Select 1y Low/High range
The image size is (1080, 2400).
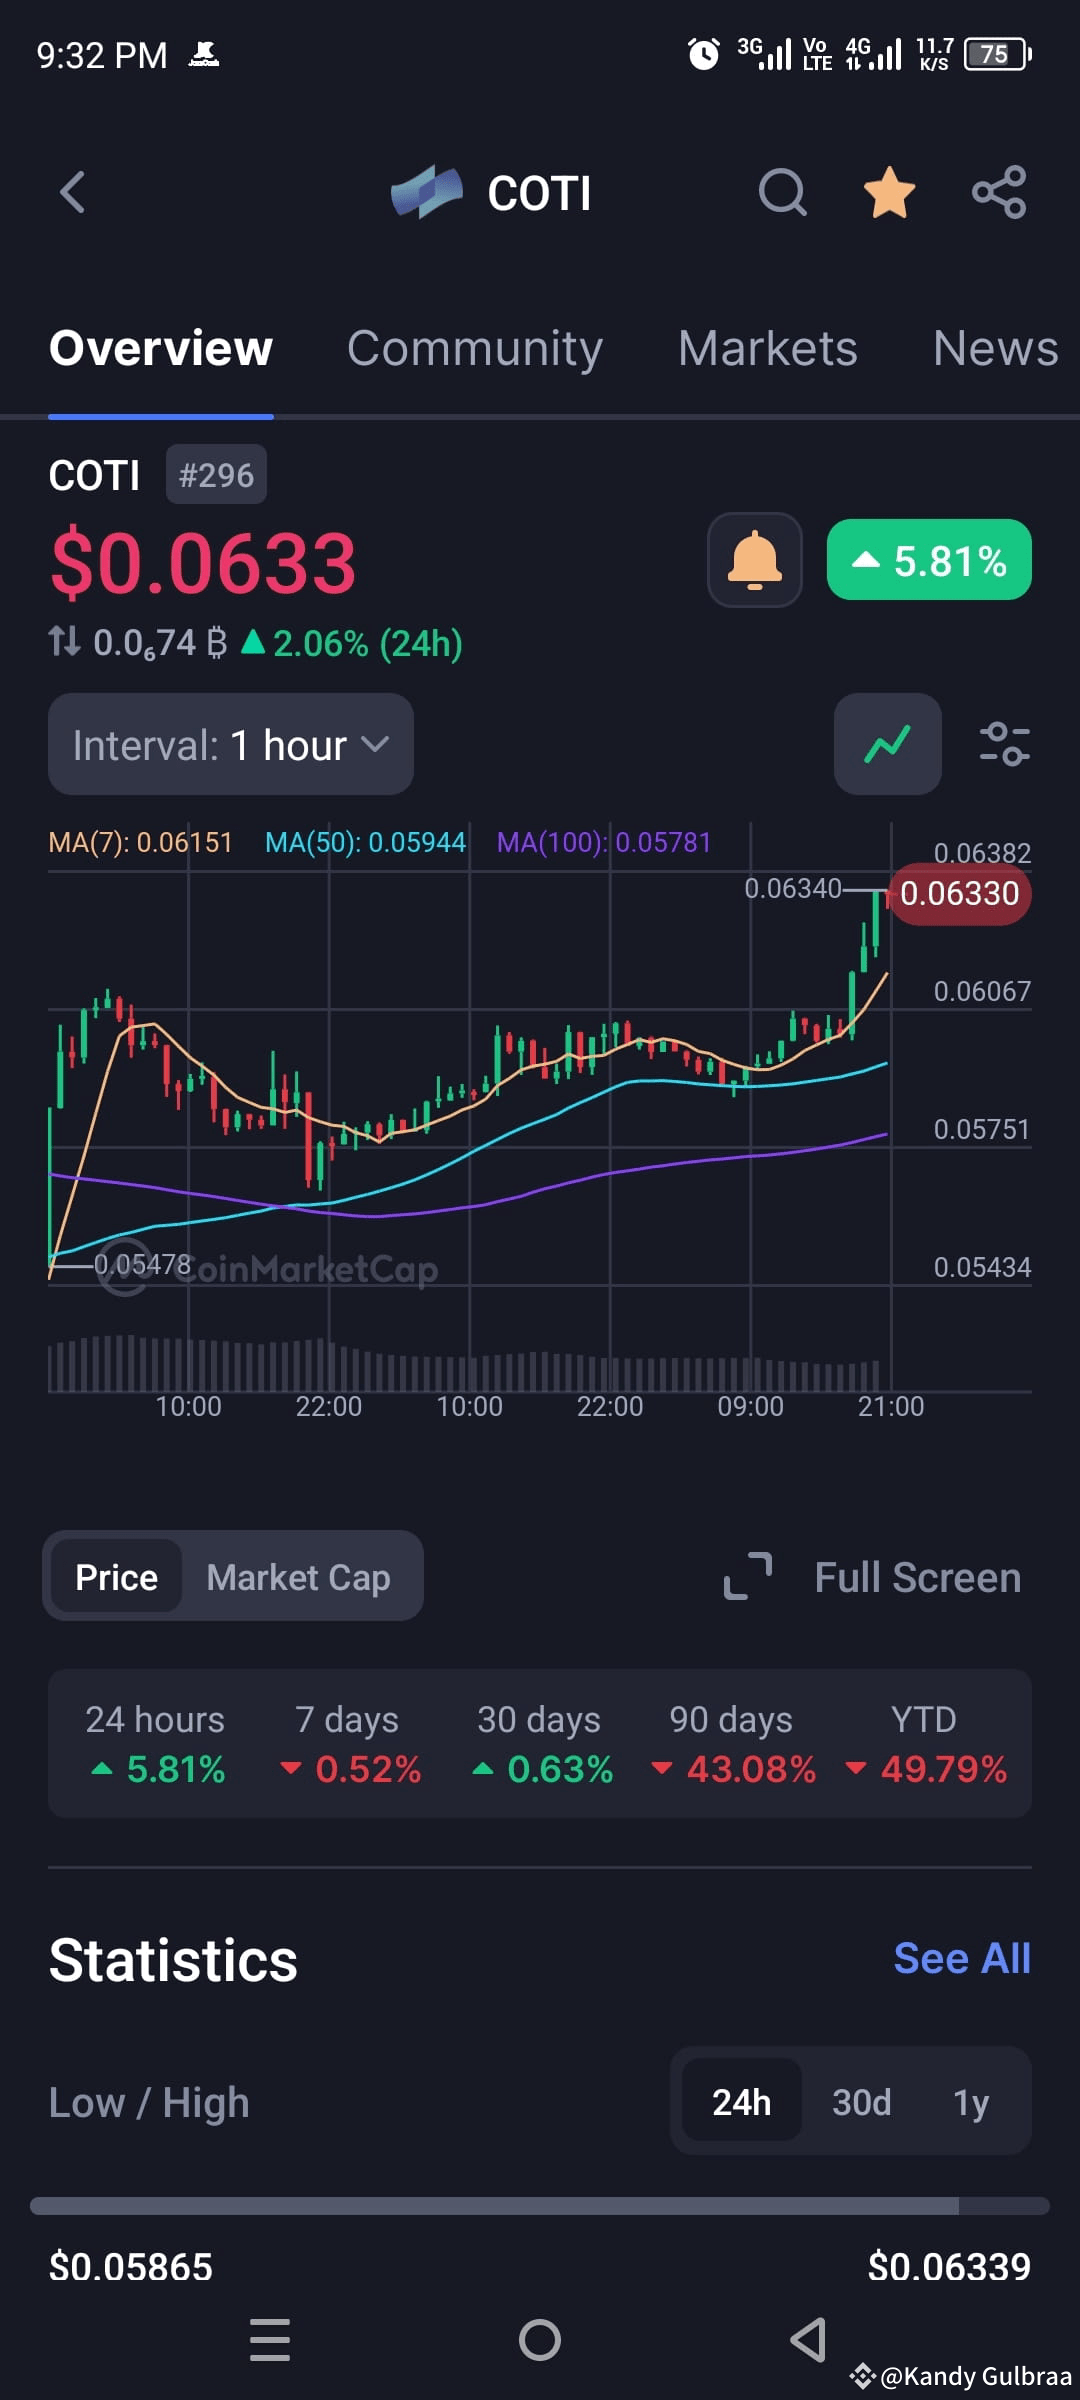970,2102
